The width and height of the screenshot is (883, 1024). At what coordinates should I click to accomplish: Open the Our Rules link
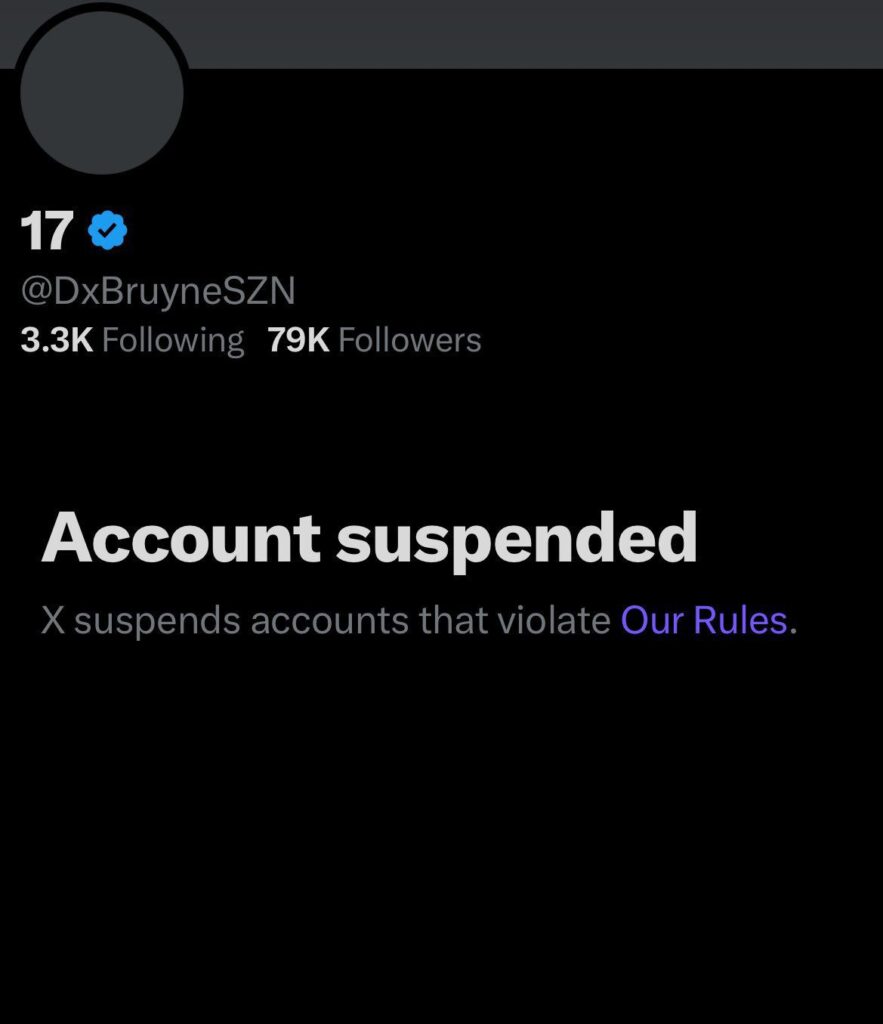coord(705,620)
